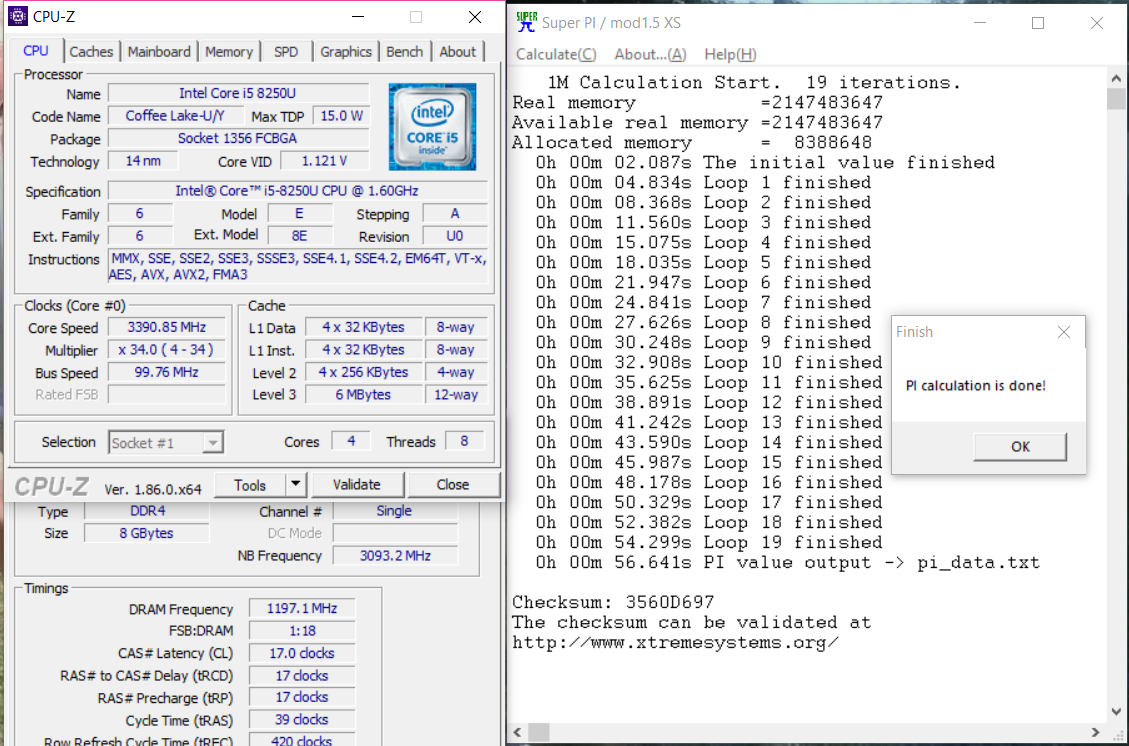Minimize the CPU-Z window

pos(358,17)
